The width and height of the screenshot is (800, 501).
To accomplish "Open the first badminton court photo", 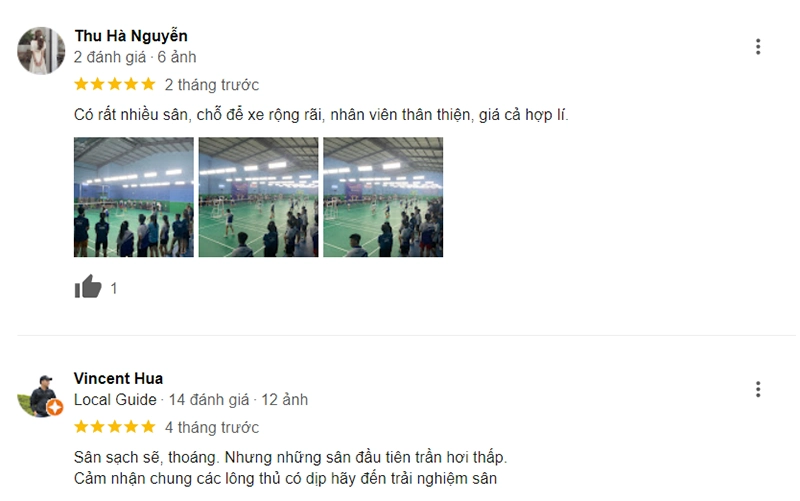I will click(134, 197).
